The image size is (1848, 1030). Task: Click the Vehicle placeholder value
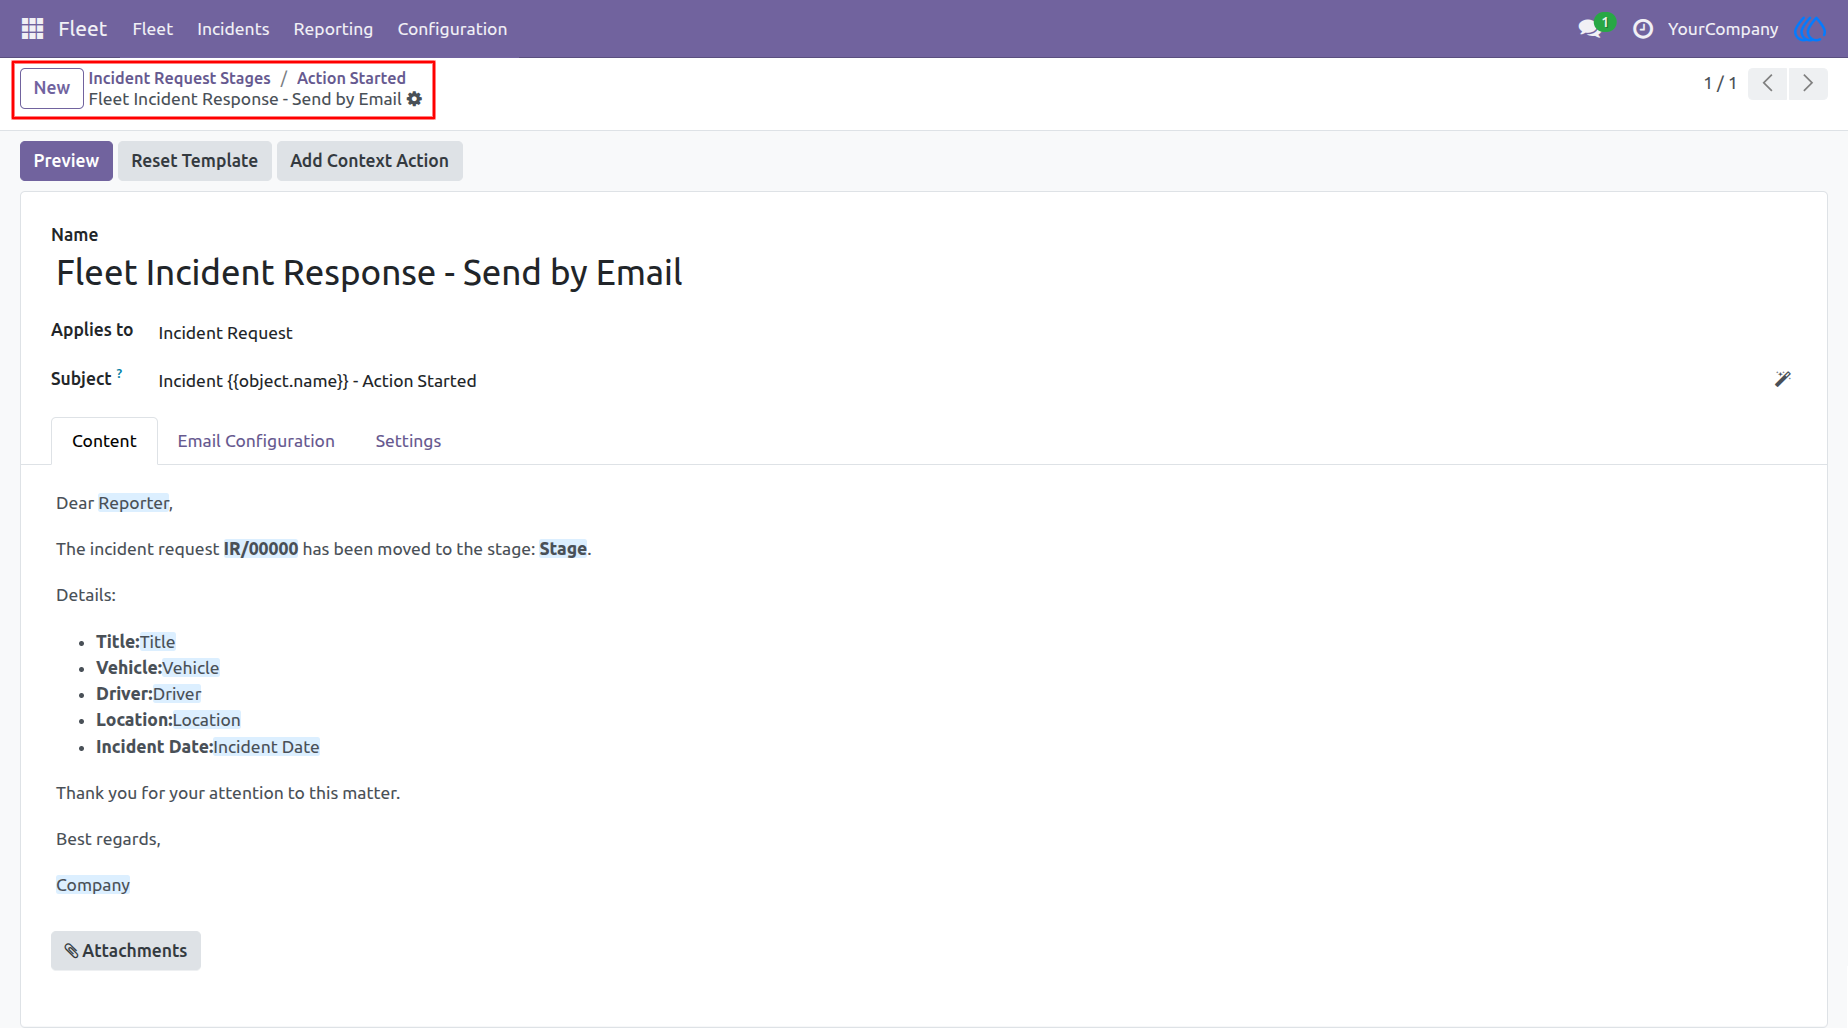(x=191, y=668)
